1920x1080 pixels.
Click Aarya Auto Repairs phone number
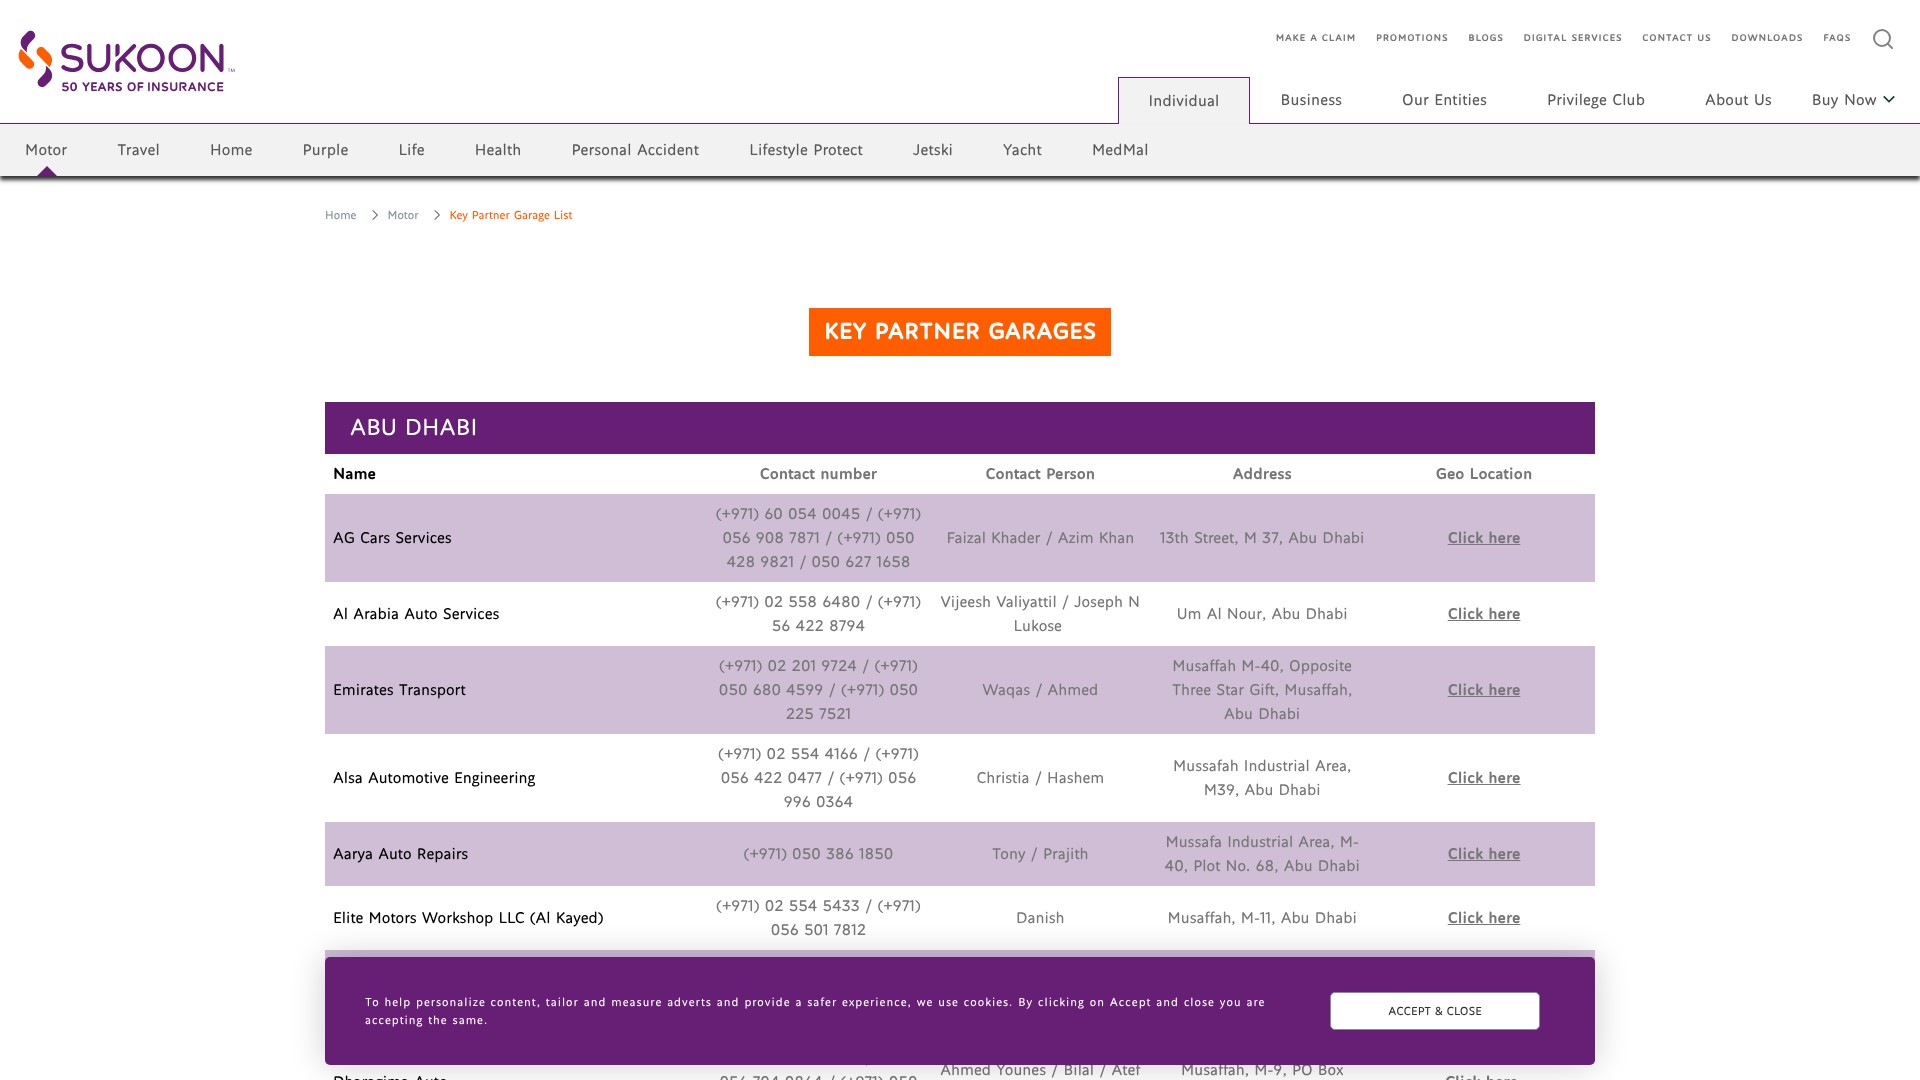818,854
